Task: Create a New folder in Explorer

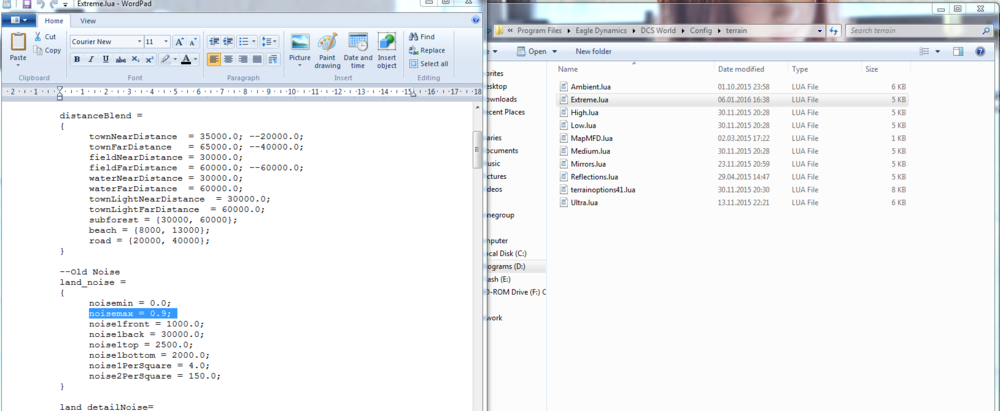Action: tap(594, 51)
